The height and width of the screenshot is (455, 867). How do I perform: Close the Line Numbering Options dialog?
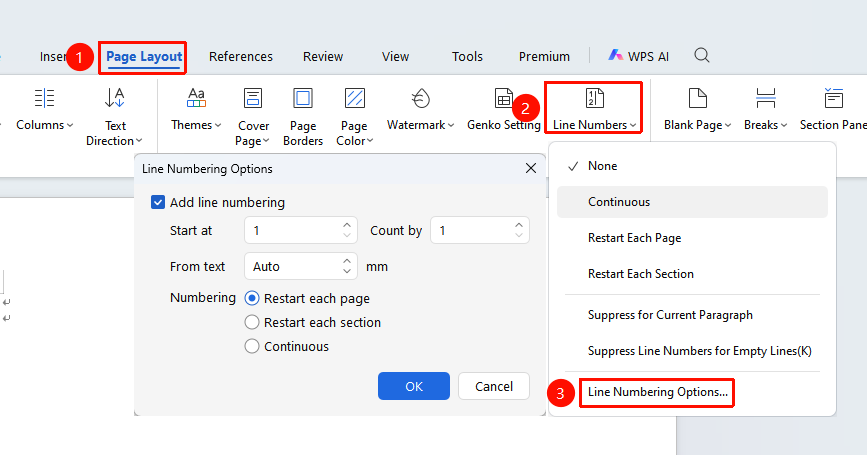click(531, 168)
